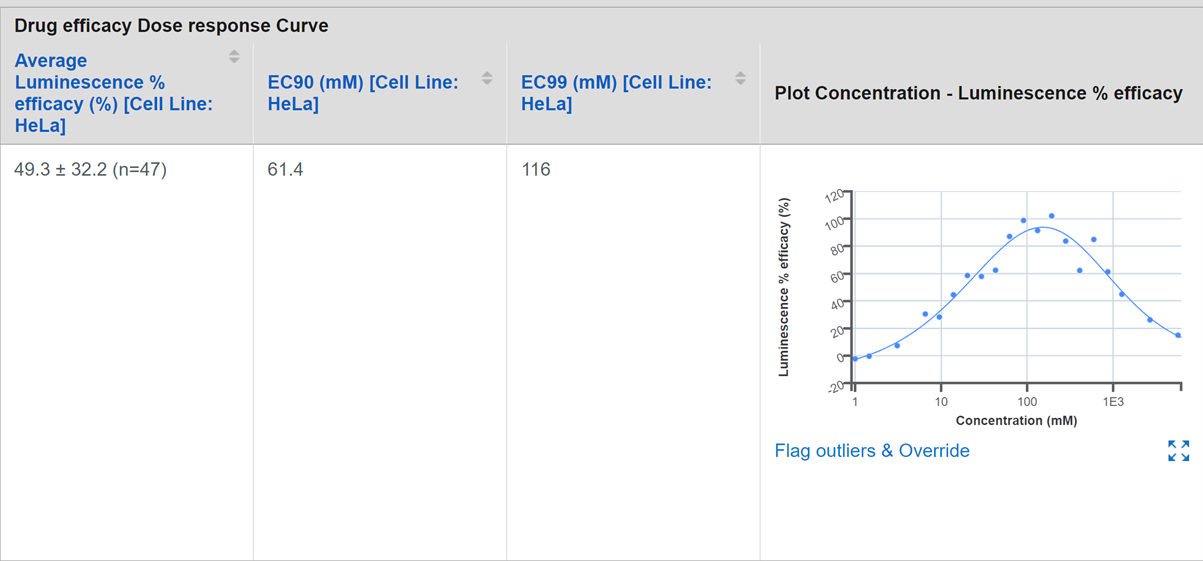Select the highest data point on the plot

[x=1051, y=216]
